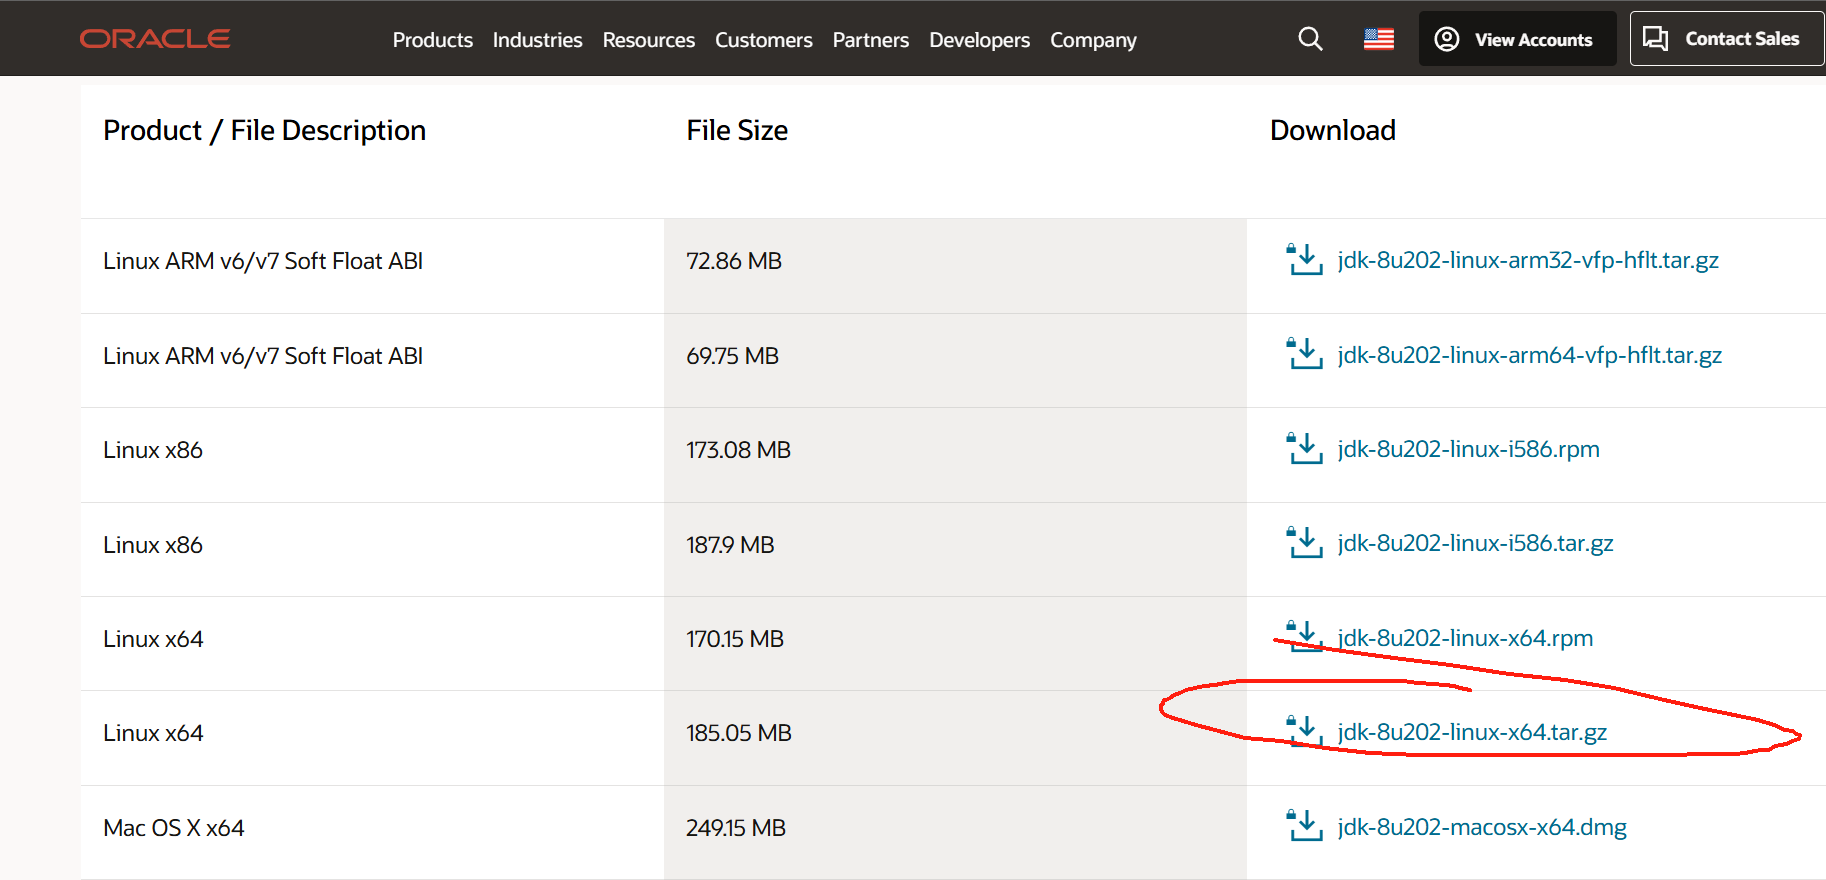This screenshot has width=1826, height=880.
Task: Open the search magnifier icon
Action: 1310,39
